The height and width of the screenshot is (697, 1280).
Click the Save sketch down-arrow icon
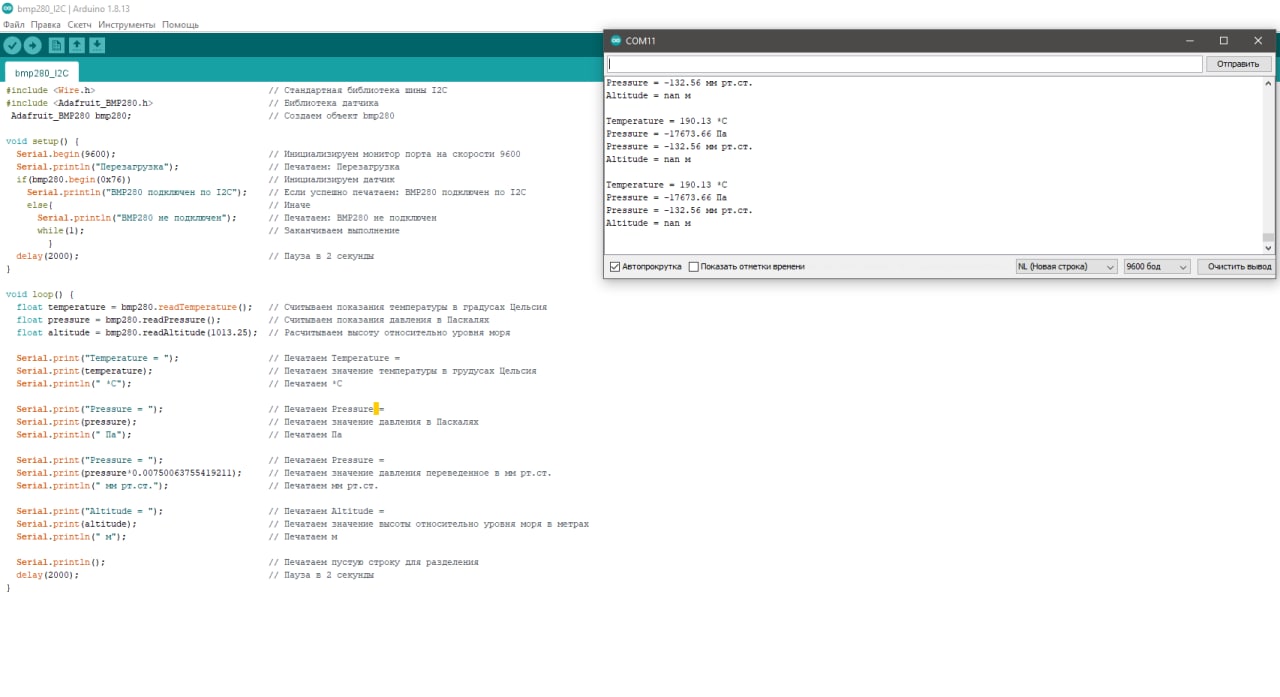[x=97, y=45]
